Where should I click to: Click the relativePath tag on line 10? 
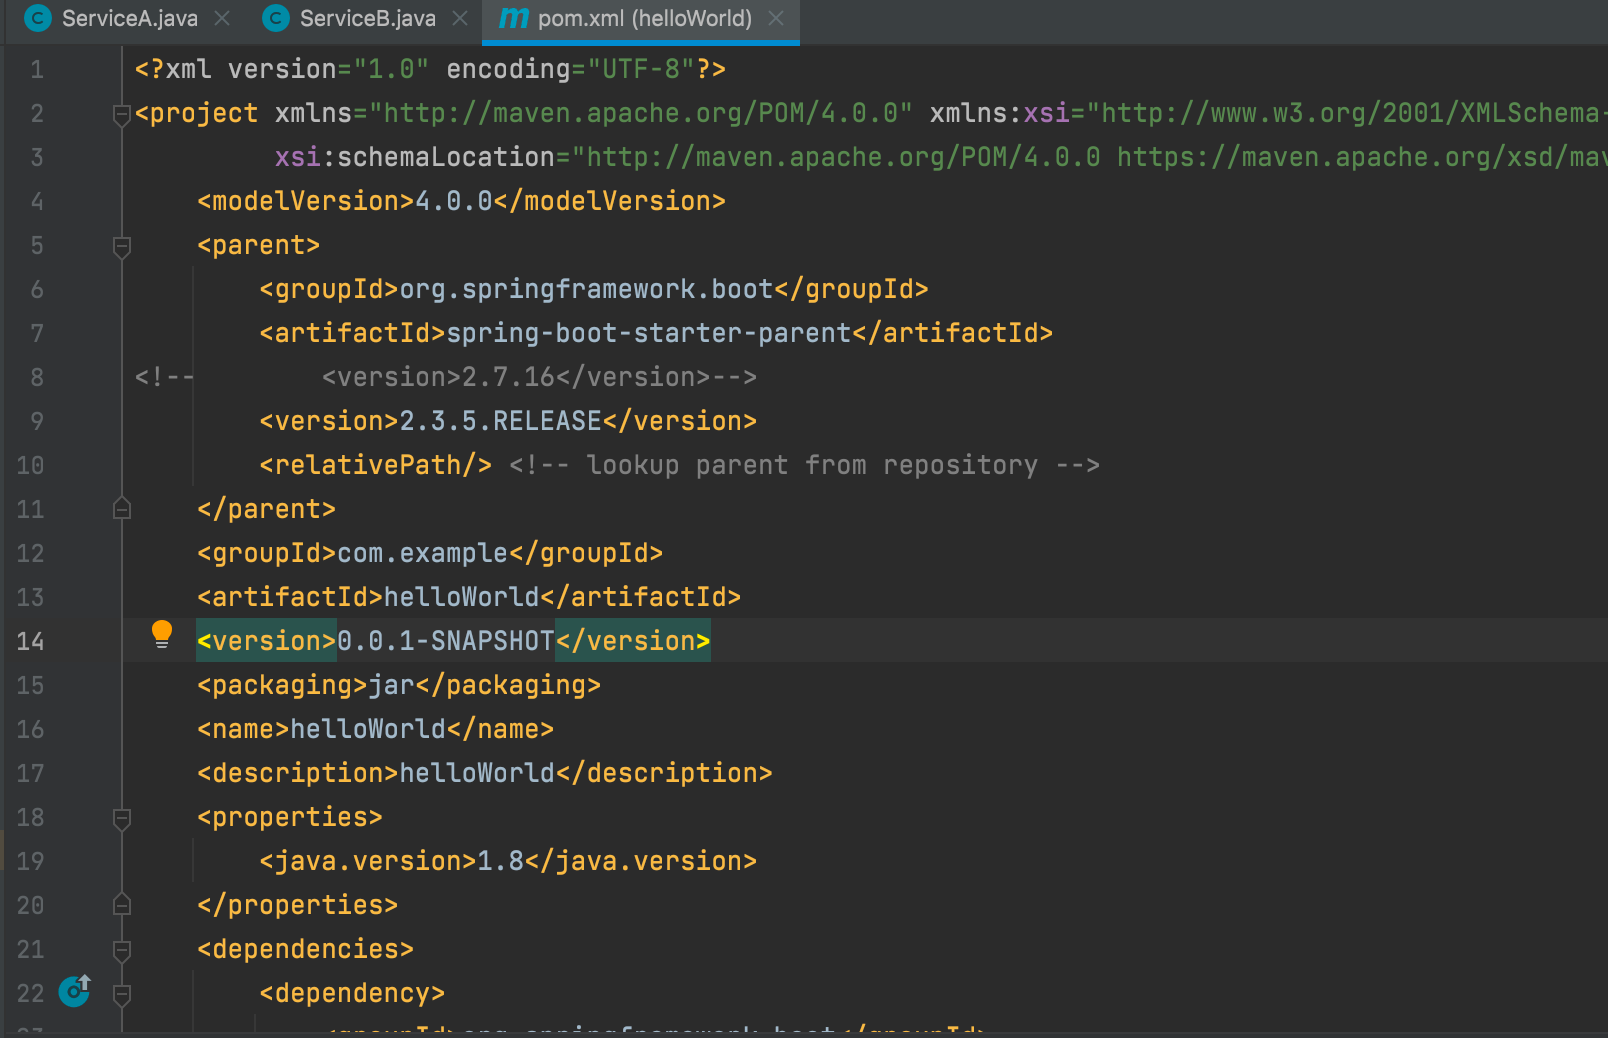click(x=376, y=466)
